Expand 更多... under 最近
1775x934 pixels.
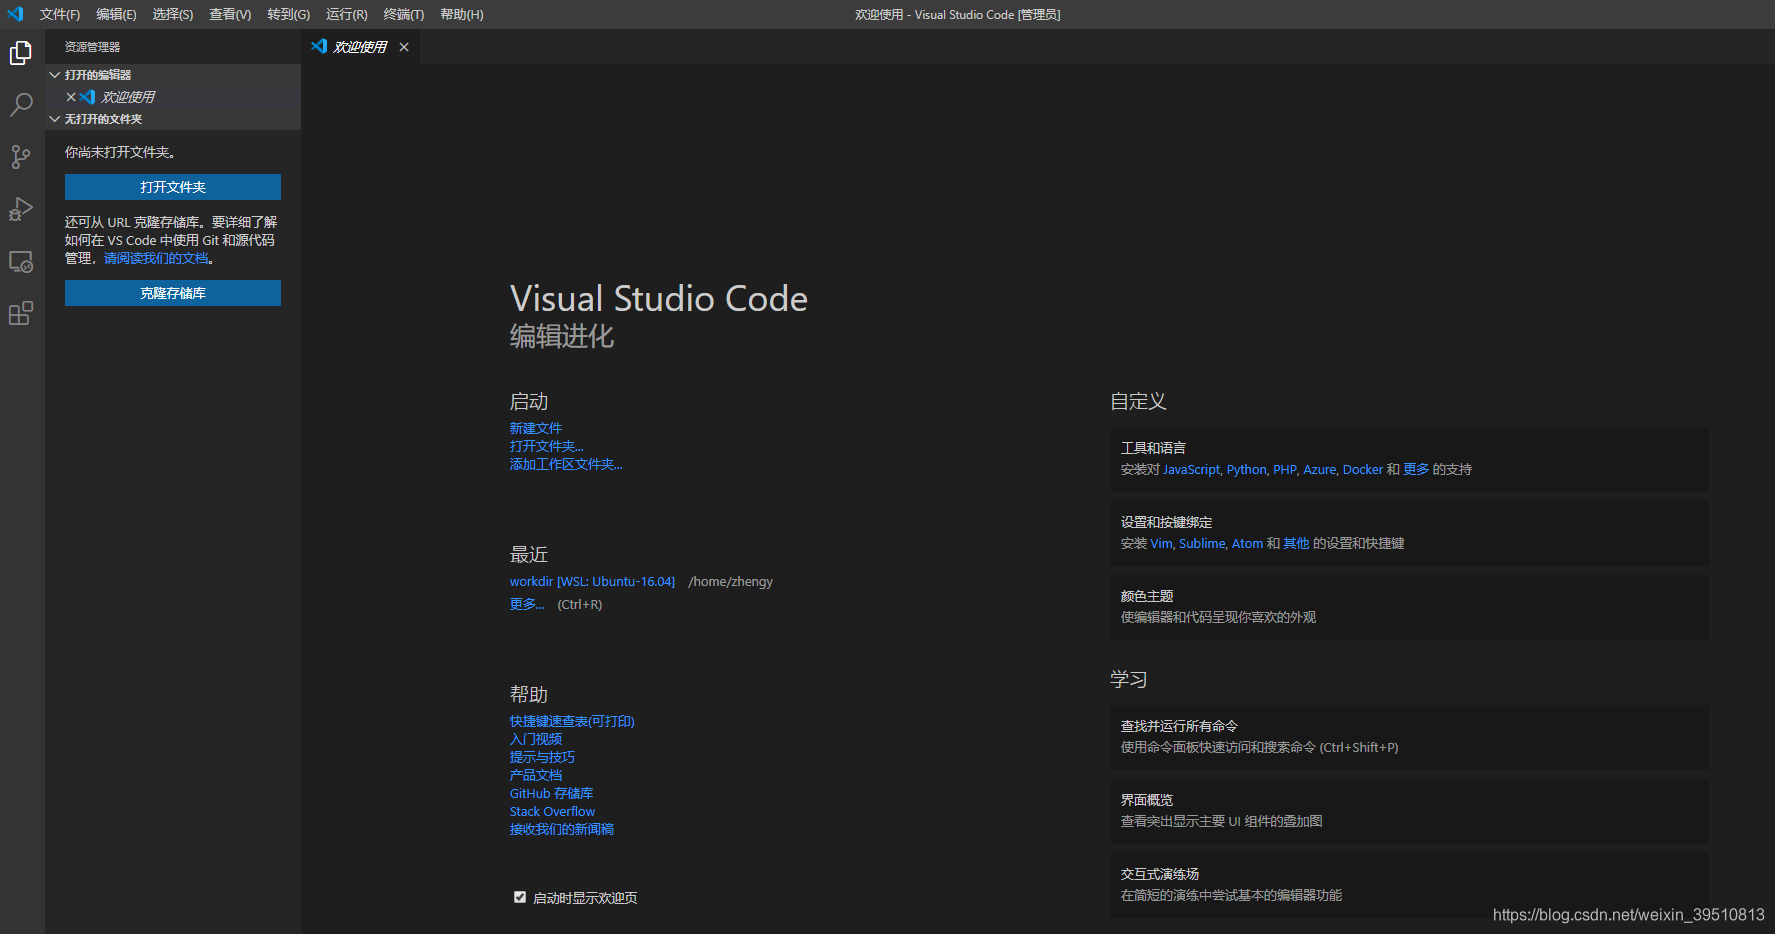coord(527,603)
